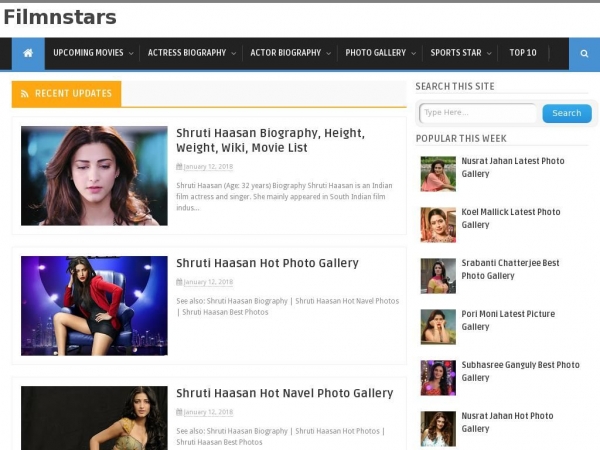Open Shruti Haasan Hot Navel Photos see-also link
600x450 pixels.
[347, 301]
